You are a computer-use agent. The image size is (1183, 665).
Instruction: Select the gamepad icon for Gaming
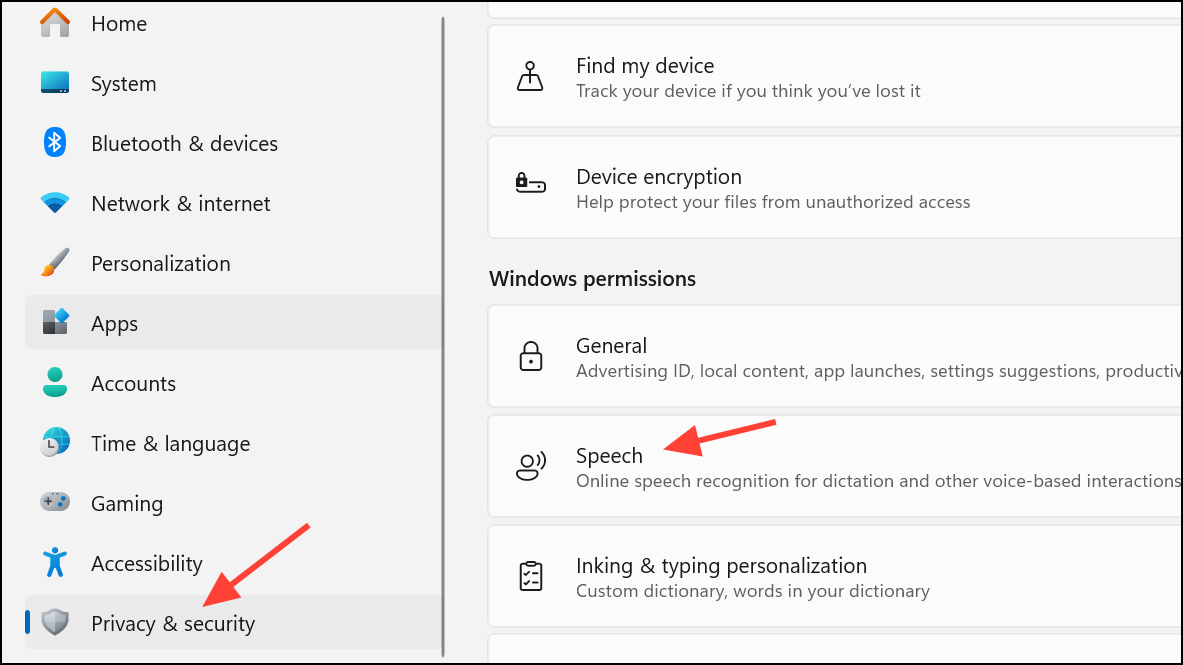coord(54,503)
